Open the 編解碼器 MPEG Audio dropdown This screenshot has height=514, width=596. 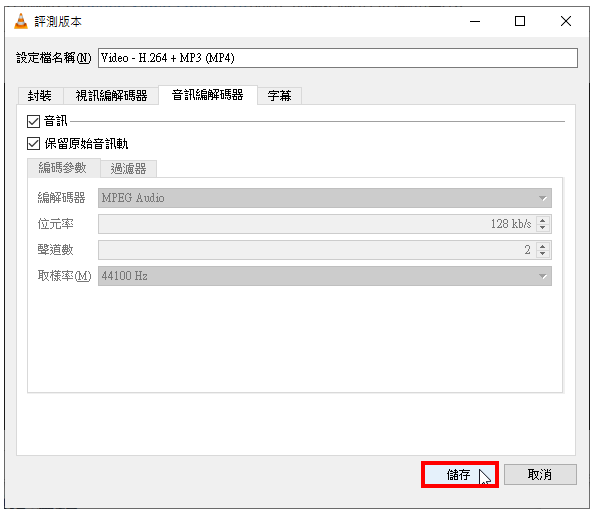(x=325, y=198)
